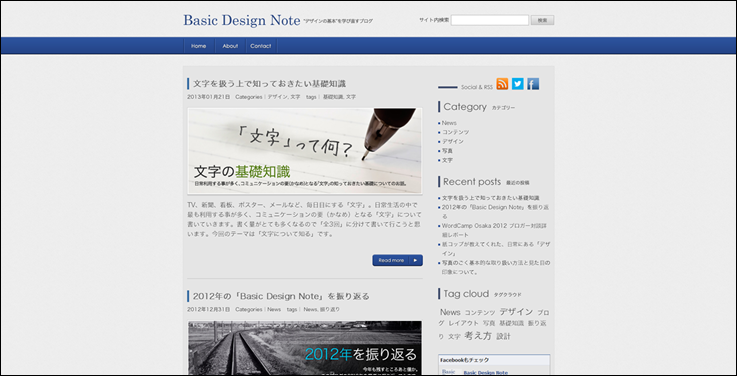Open the News category under second post date

[274, 309]
